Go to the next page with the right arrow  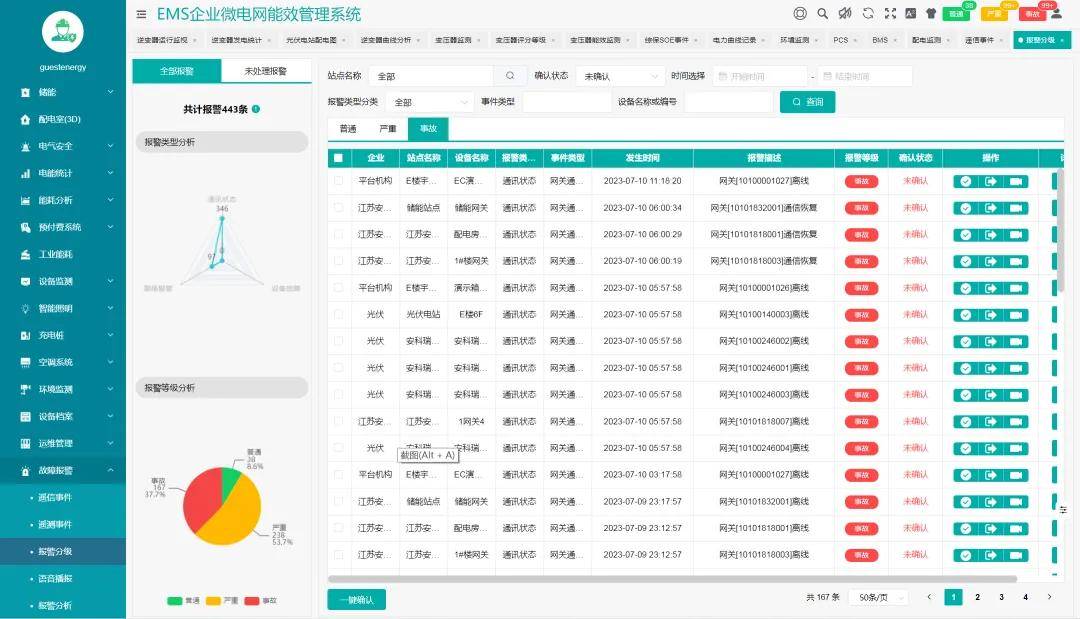[x=1049, y=597]
